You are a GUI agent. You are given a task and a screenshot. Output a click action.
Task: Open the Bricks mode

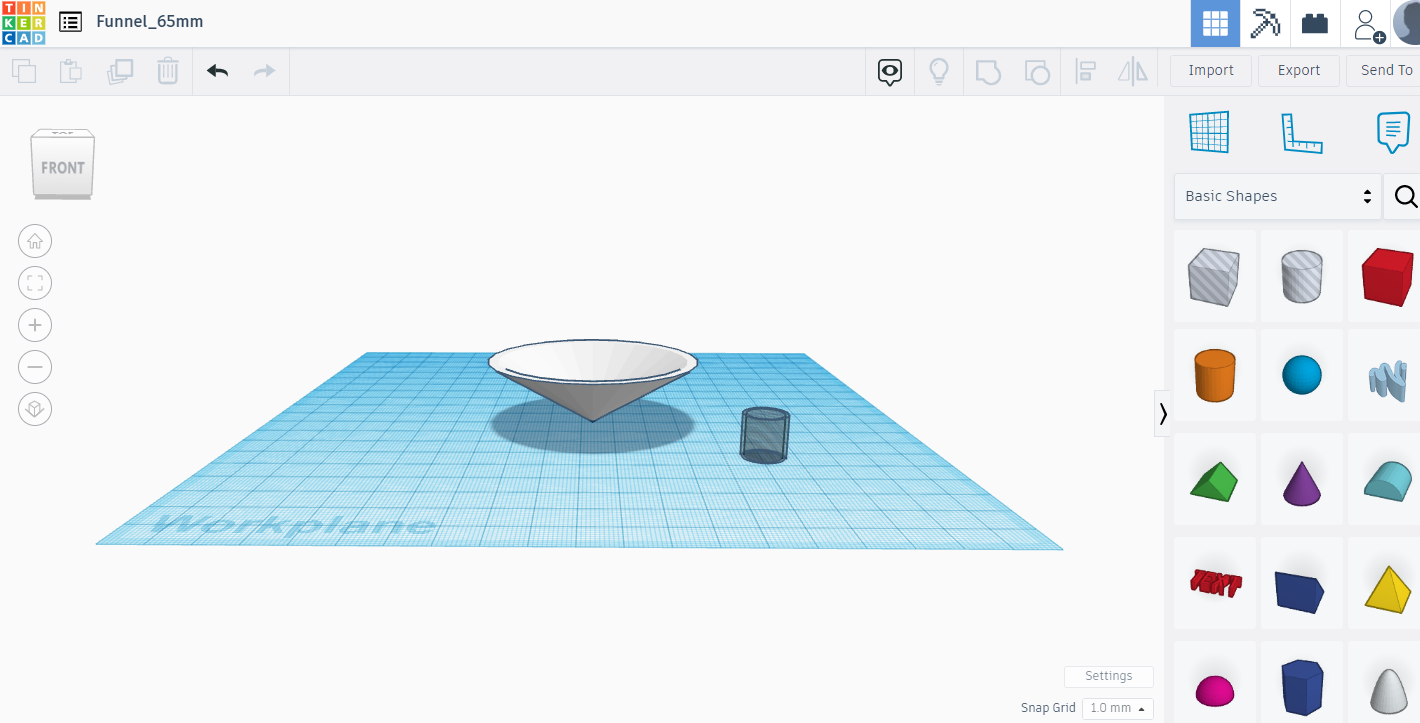pyautogui.click(x=1315, y=24)
